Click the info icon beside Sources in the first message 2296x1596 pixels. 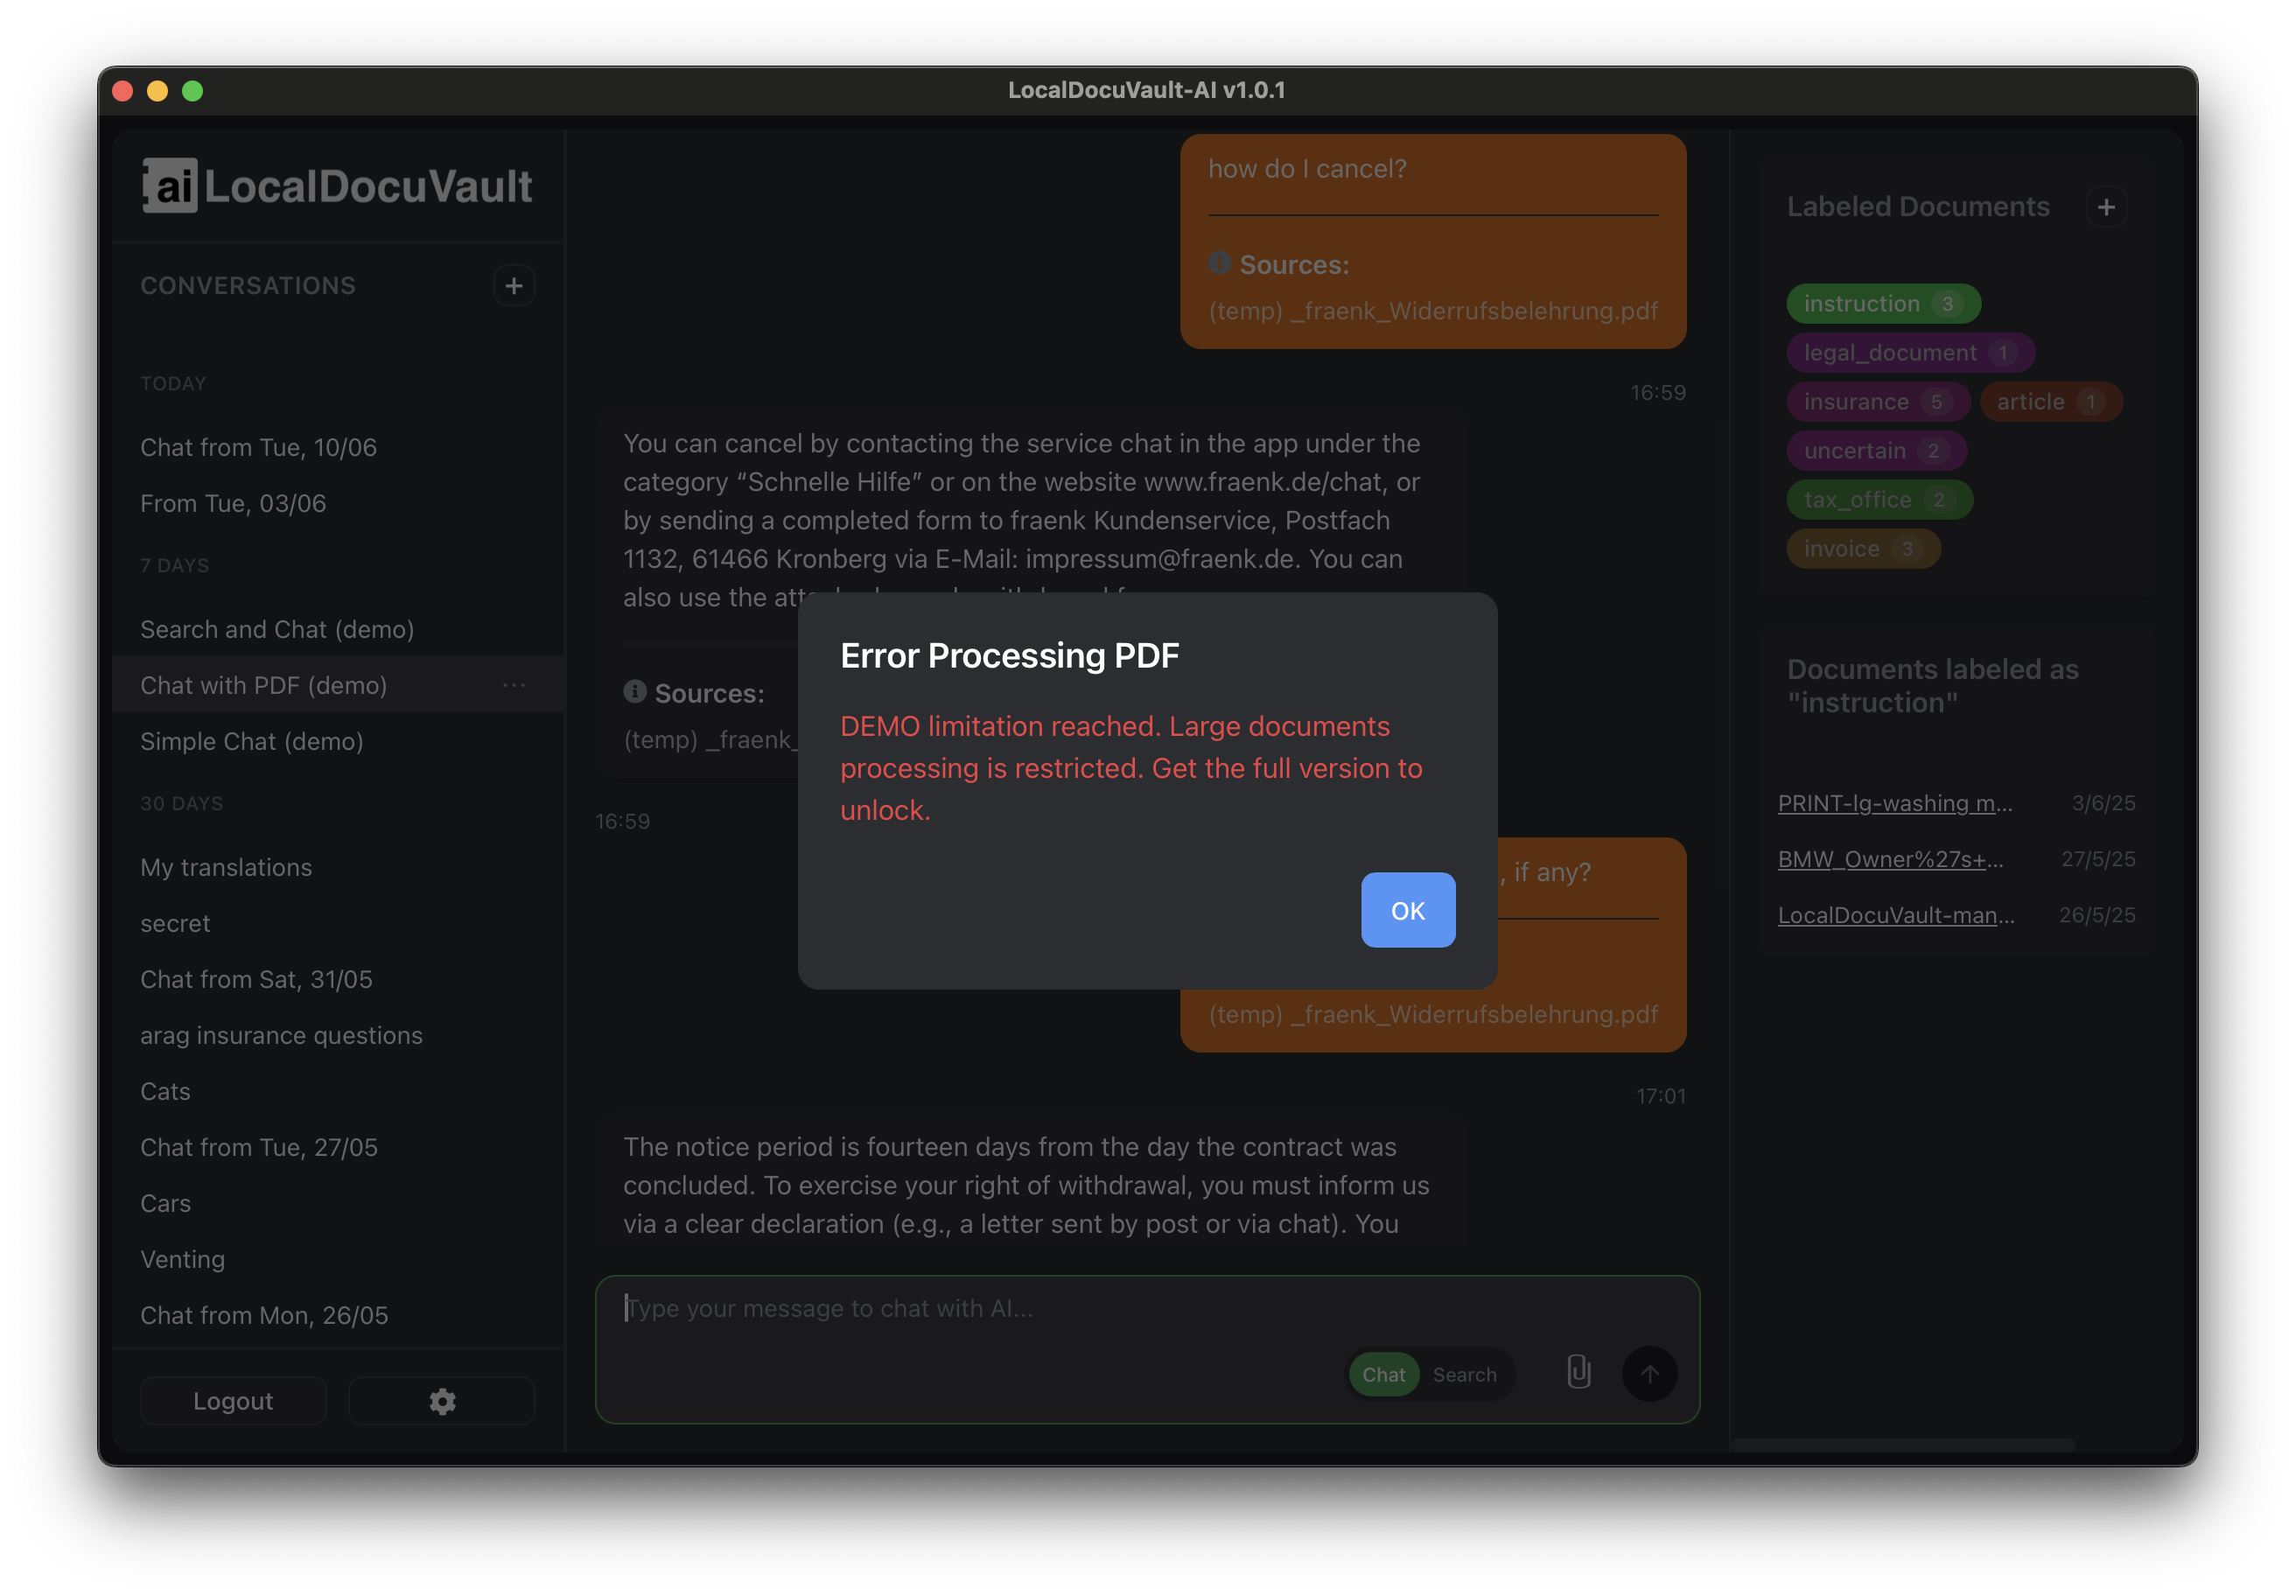coord(1219,263)
